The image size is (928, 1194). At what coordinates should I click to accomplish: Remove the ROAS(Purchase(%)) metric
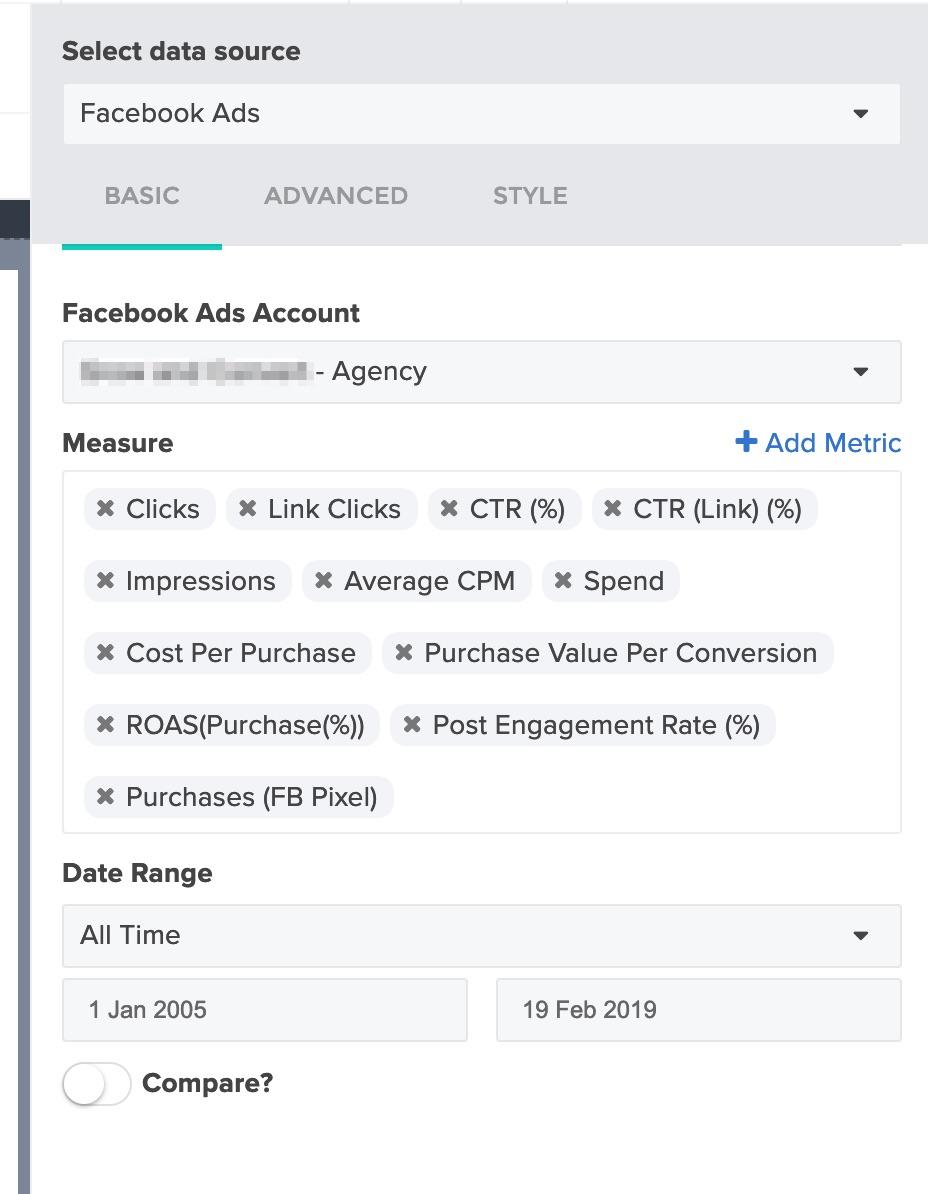tap(106, 725)
